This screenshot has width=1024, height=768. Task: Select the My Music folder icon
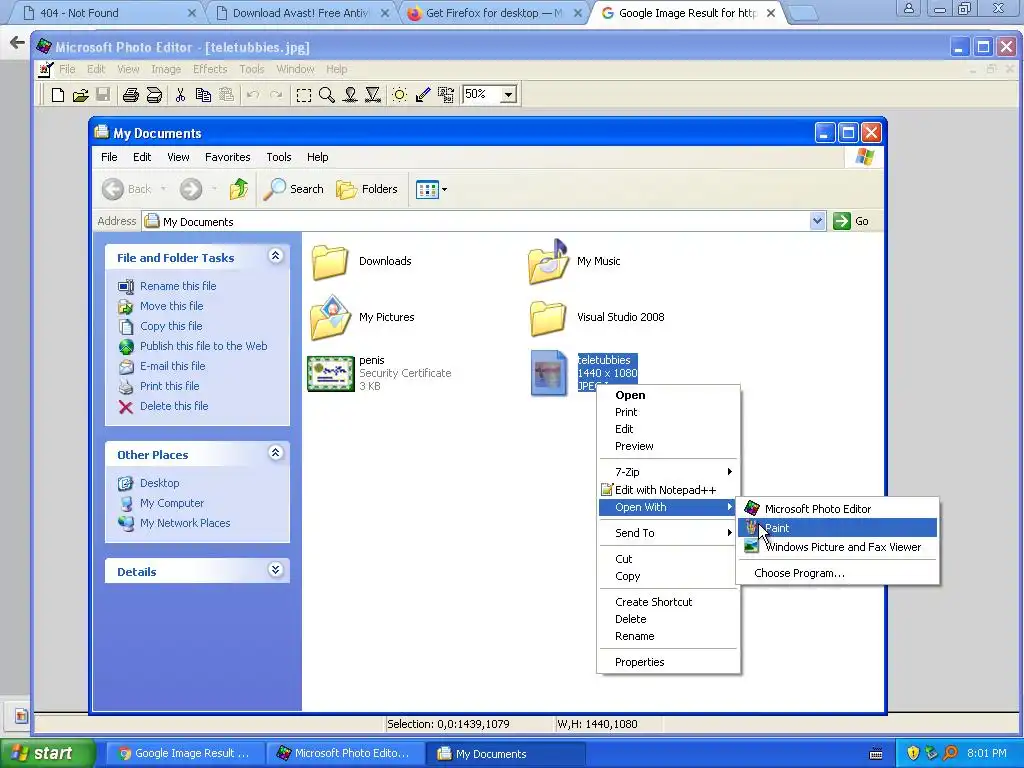click(x=547, y=262)
